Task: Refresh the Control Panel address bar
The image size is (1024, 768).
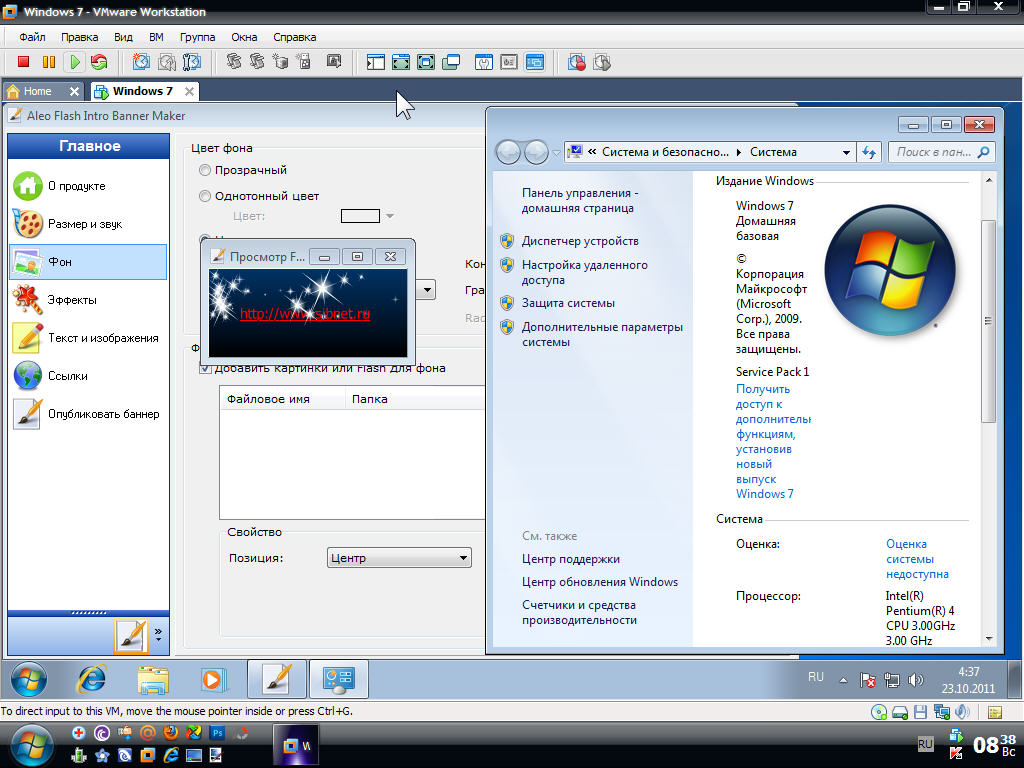Action: [x=869, y=152]
